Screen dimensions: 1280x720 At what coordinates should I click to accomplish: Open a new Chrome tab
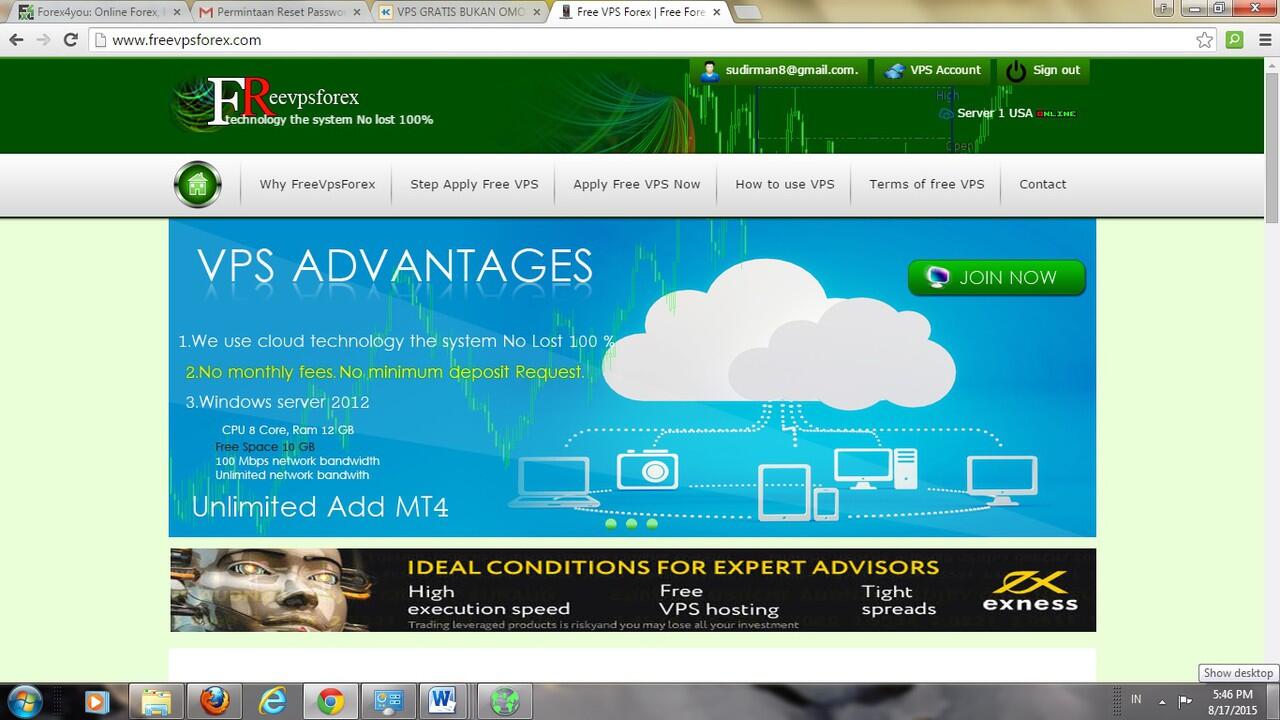[747, 13]
